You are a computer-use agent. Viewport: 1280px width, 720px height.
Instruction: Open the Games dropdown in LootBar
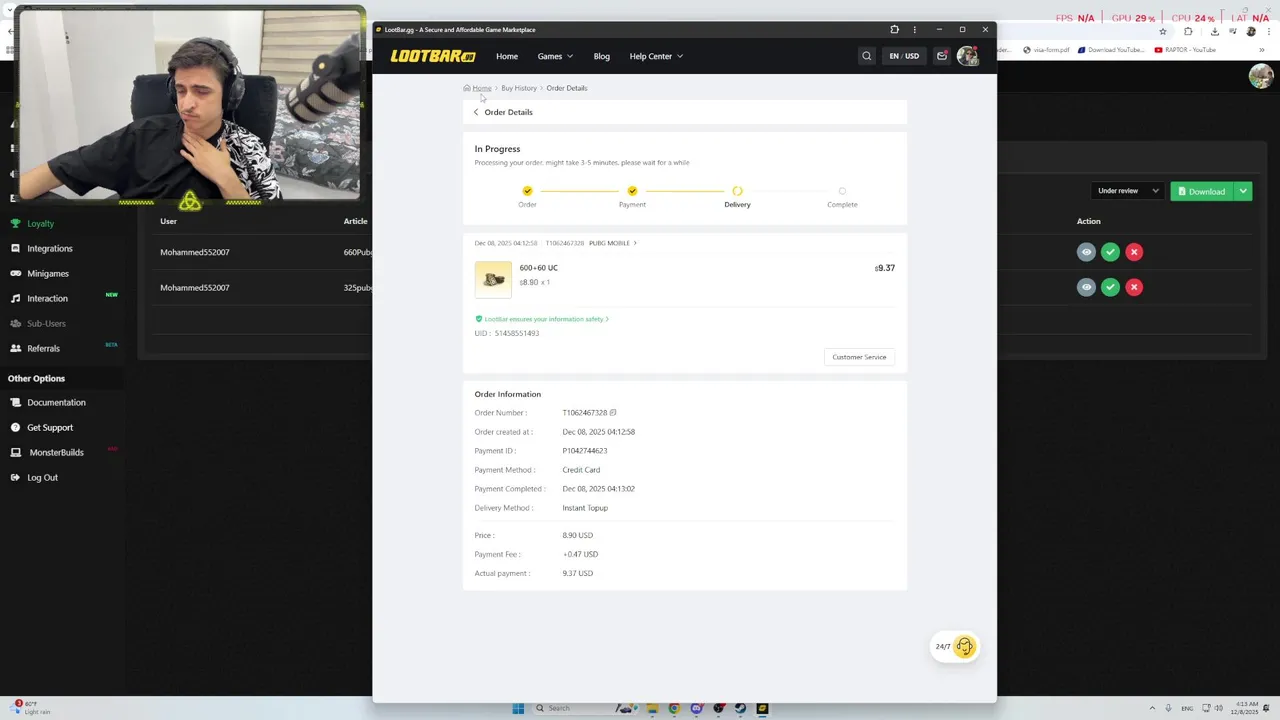point(555,56)
